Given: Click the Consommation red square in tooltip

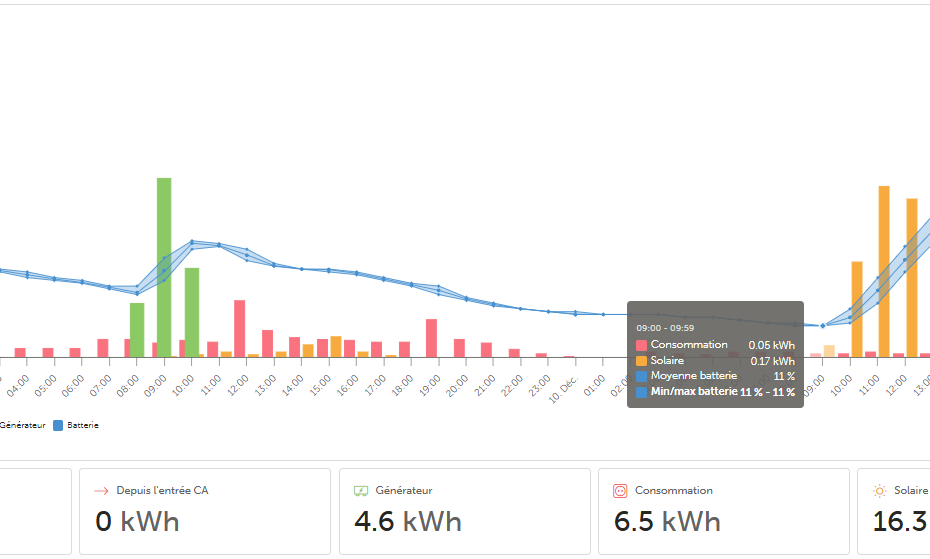Looking at the screenshot, I should 641,345.
